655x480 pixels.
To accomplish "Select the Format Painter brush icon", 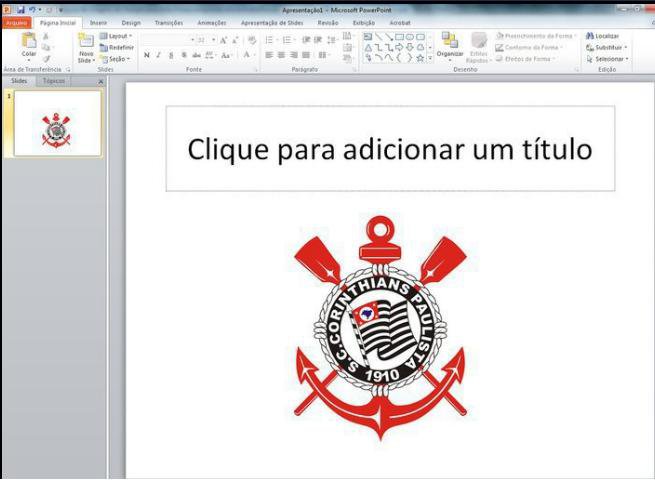I will tap(47, 59).
